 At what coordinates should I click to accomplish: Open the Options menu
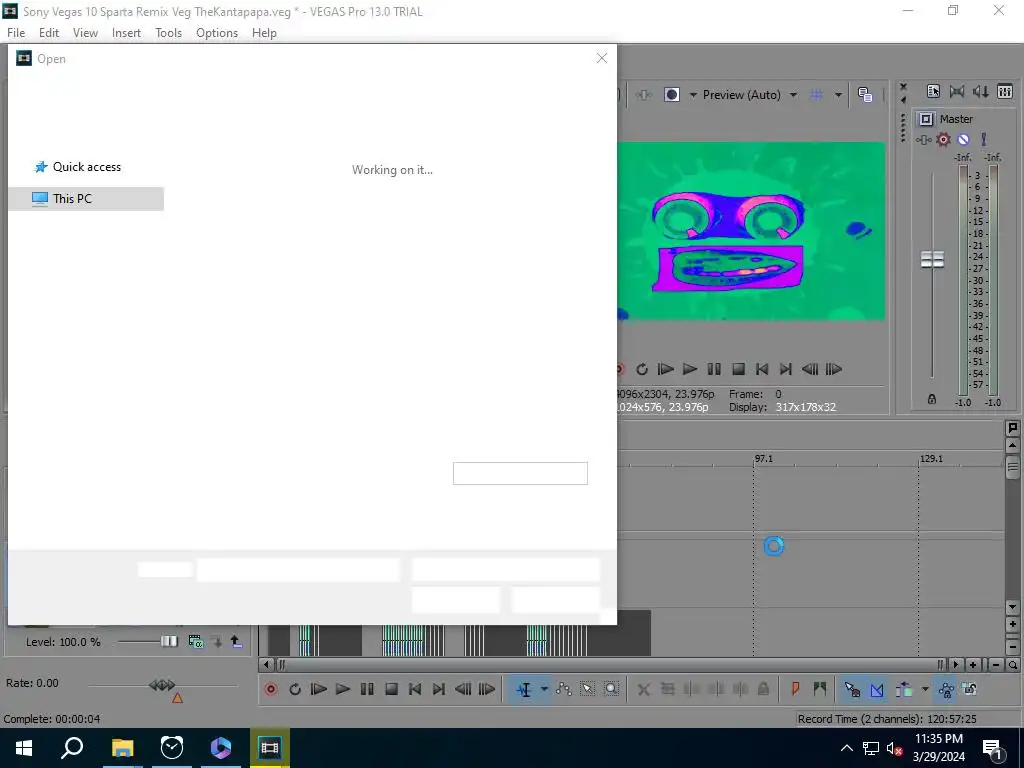[x=217, y=33]
